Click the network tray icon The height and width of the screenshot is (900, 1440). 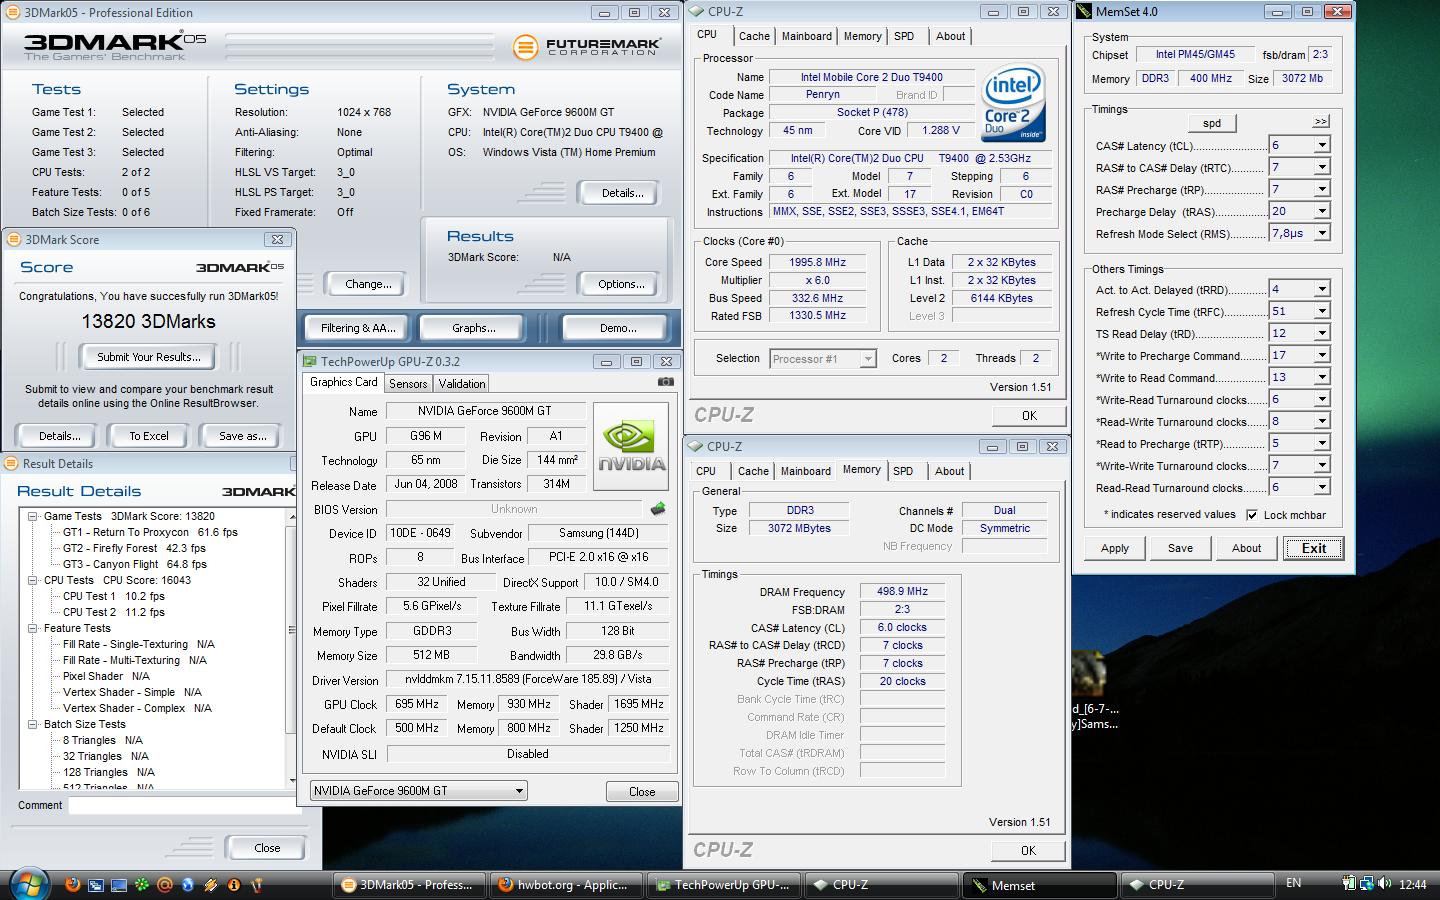click(x=1367, y=884)
